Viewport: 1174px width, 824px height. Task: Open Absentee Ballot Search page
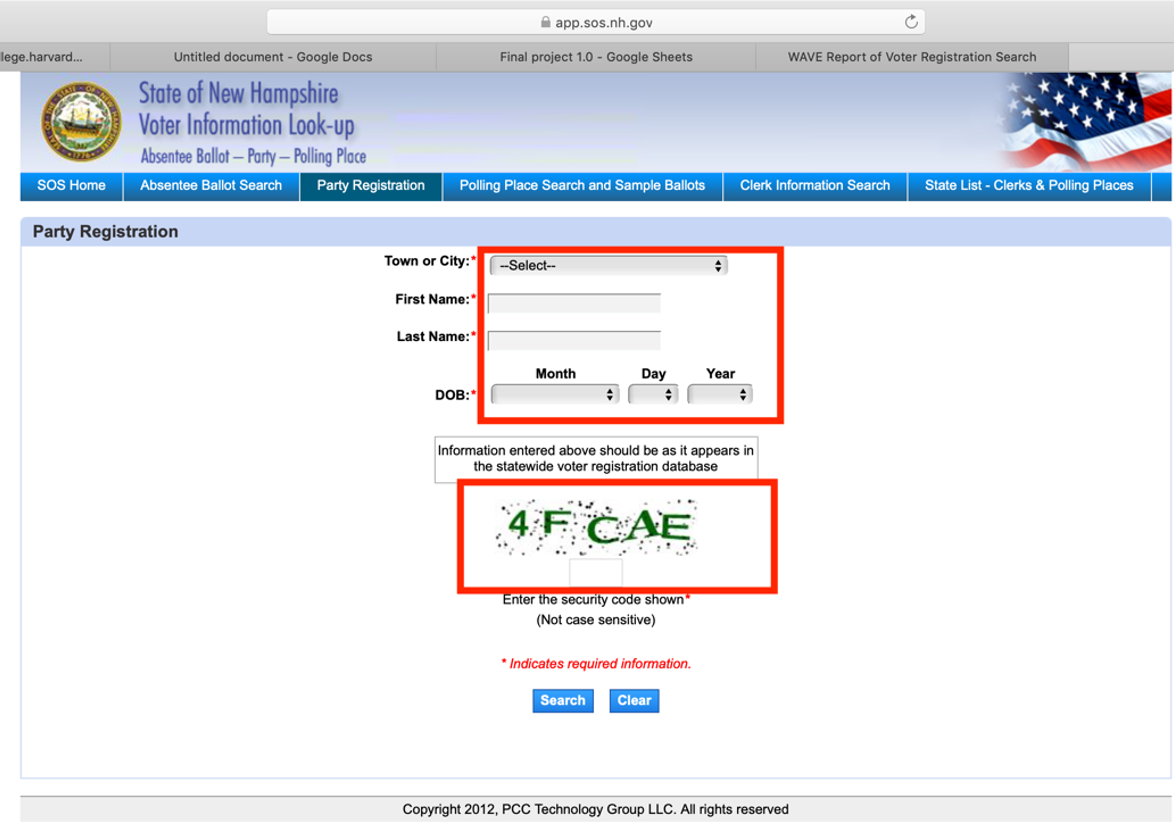(211, 186)
